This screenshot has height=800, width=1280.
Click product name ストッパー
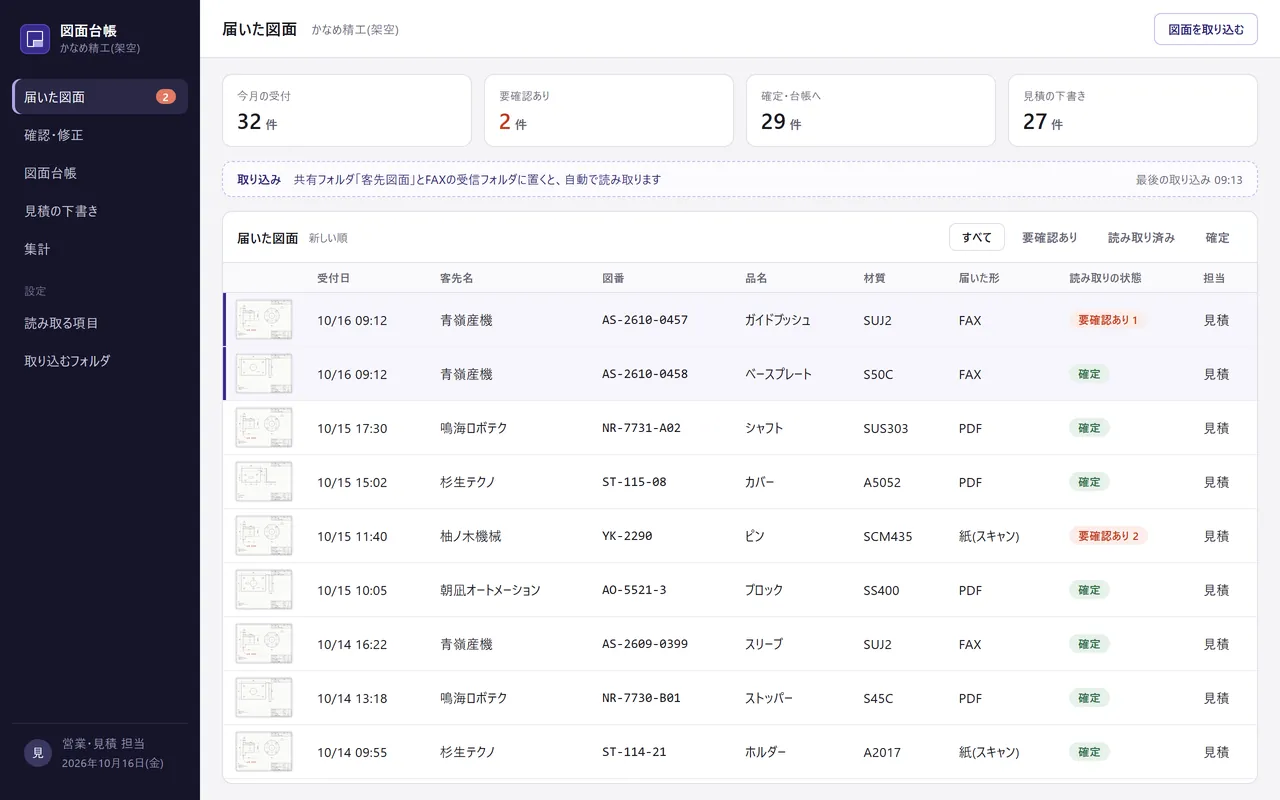[769, 698]
